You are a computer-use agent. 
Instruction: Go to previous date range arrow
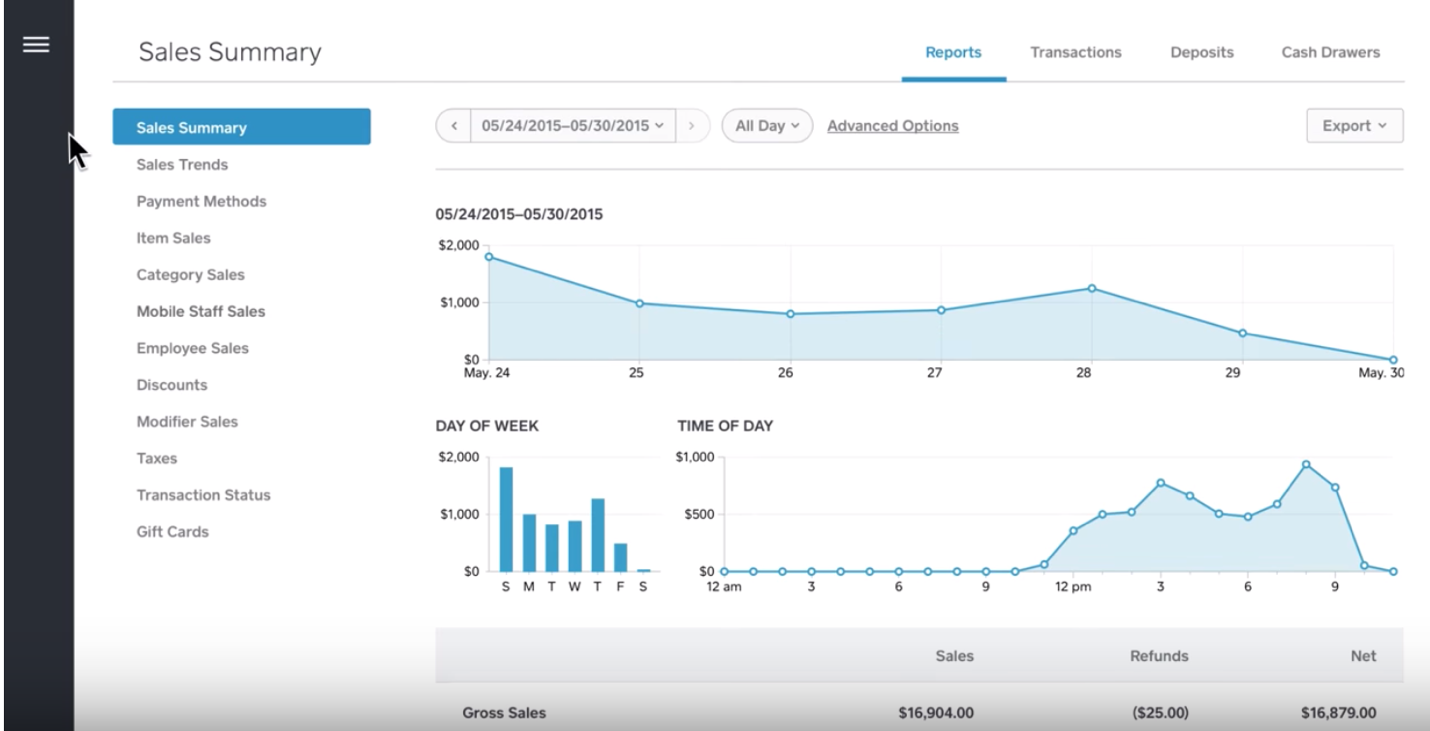click(x=454, y=126)
